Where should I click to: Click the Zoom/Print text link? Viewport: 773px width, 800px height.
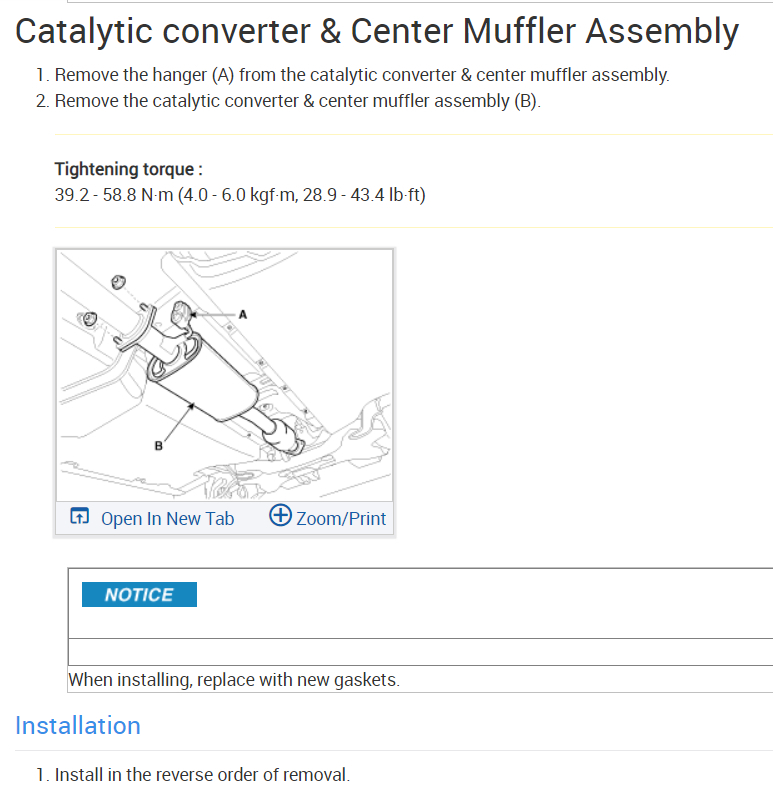(x=341, y=519)
